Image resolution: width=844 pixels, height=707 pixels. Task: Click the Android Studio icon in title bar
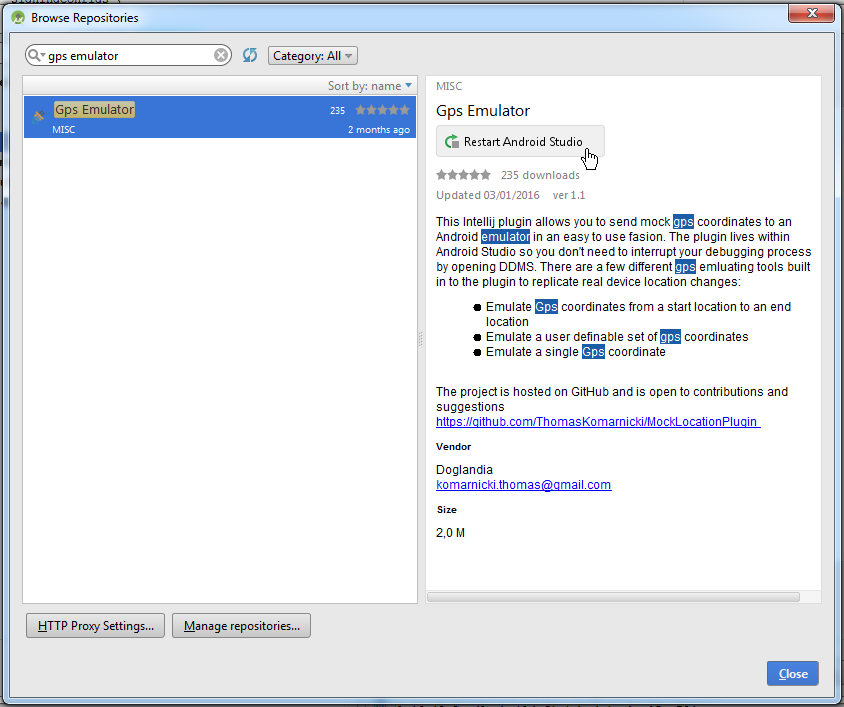coord(18,17)
